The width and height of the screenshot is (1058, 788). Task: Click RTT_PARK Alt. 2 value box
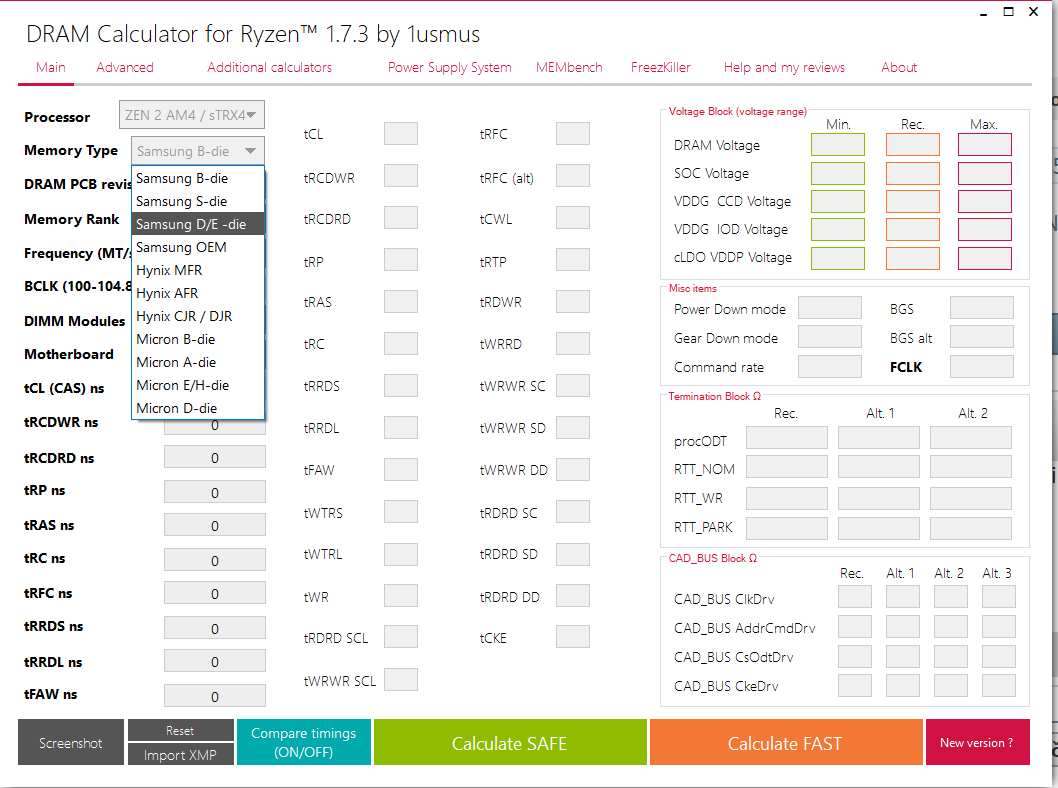tap(971, 528)
